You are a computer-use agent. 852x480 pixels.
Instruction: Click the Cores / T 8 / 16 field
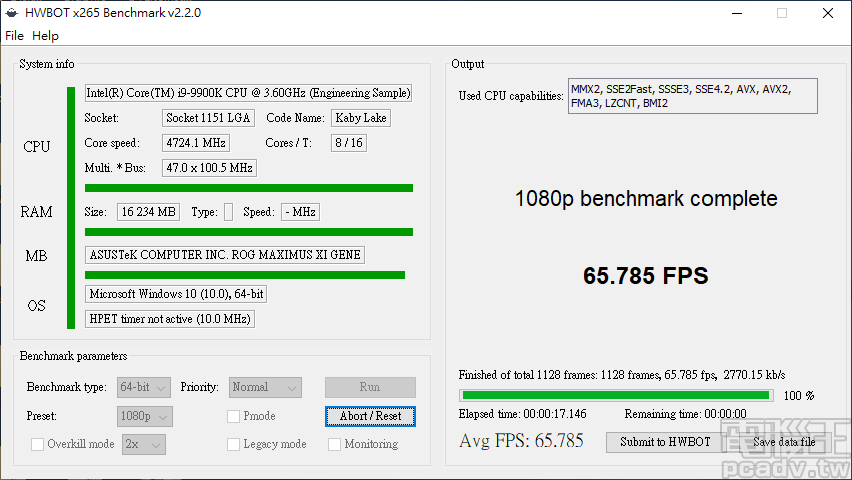pyautogui.click(x=349, y=143)
